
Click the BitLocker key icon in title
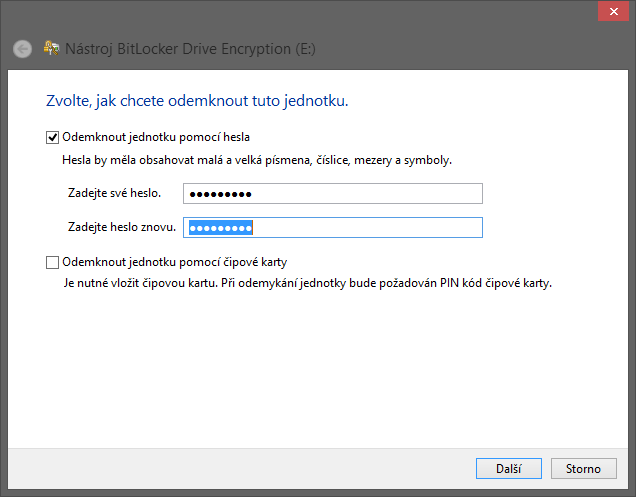[x=51, y=48]
